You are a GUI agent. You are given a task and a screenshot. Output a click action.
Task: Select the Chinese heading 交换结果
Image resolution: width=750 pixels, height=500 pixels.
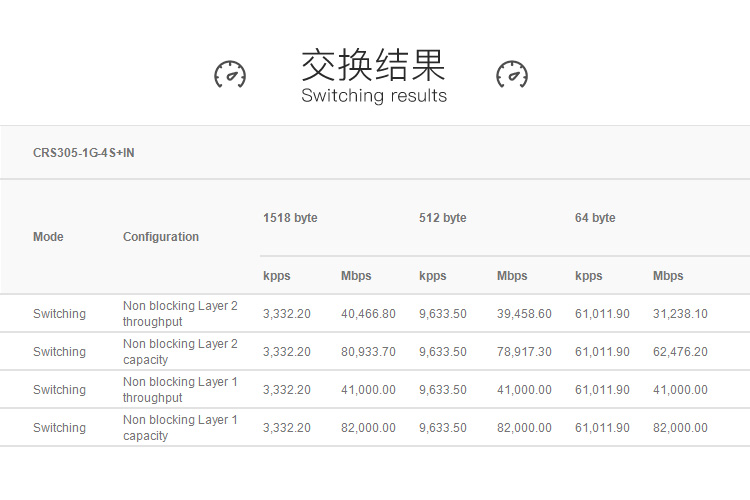(x=373, y=64)
